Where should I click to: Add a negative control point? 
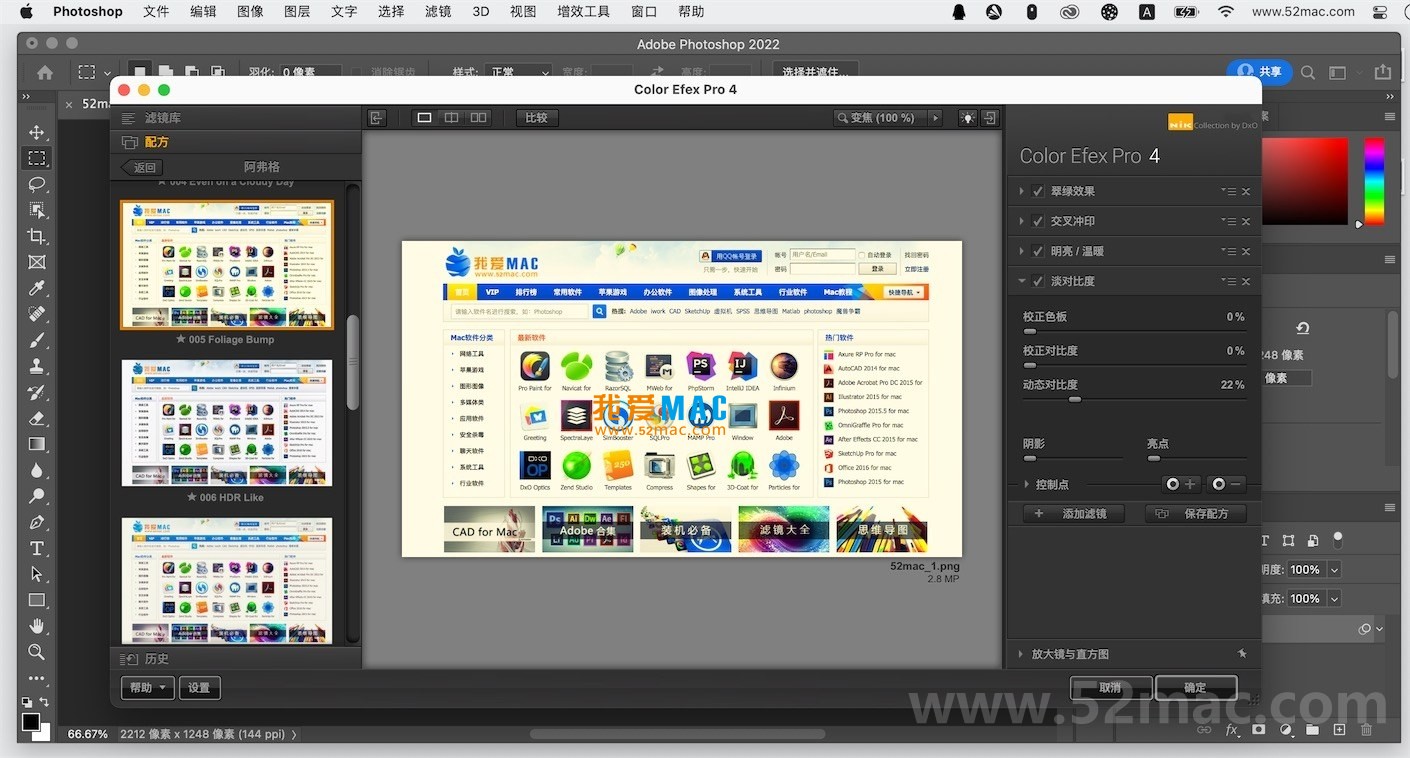(1227, 484)
